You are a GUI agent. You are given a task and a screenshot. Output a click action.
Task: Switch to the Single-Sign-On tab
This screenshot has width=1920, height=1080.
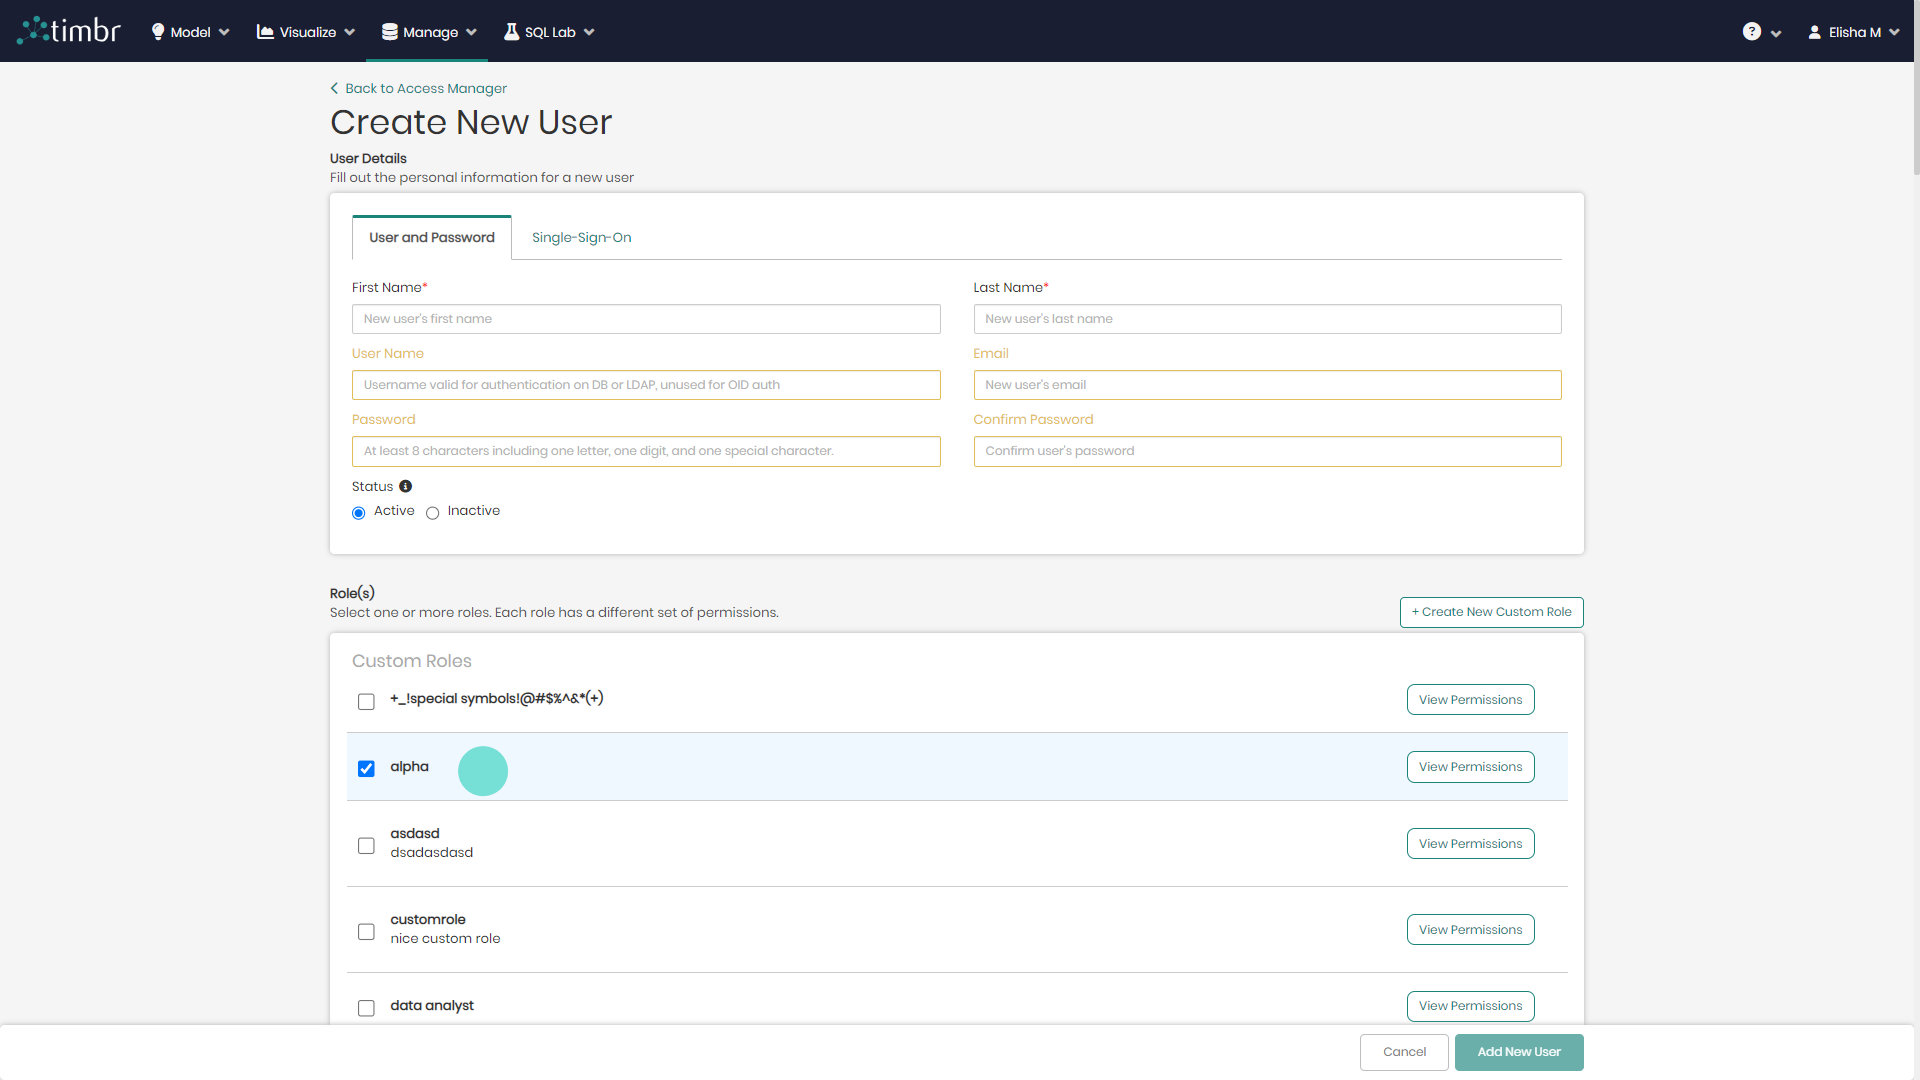tap(581, 237)
